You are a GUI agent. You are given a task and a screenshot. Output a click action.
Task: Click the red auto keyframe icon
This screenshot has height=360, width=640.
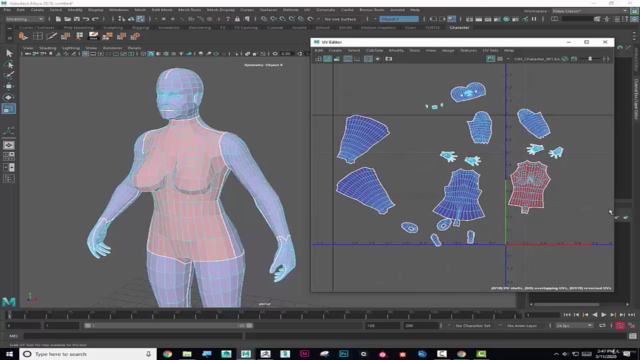click(620, 326)
